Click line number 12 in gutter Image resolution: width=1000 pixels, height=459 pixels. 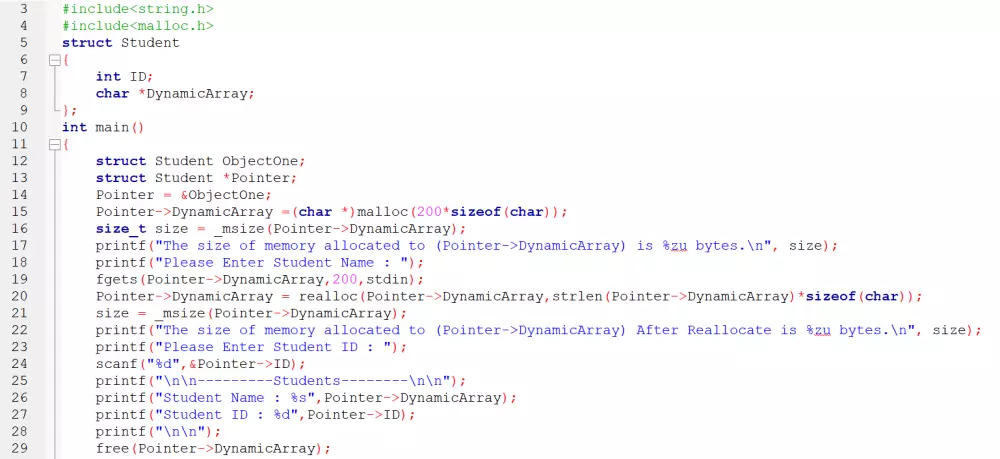coord(20,161)
